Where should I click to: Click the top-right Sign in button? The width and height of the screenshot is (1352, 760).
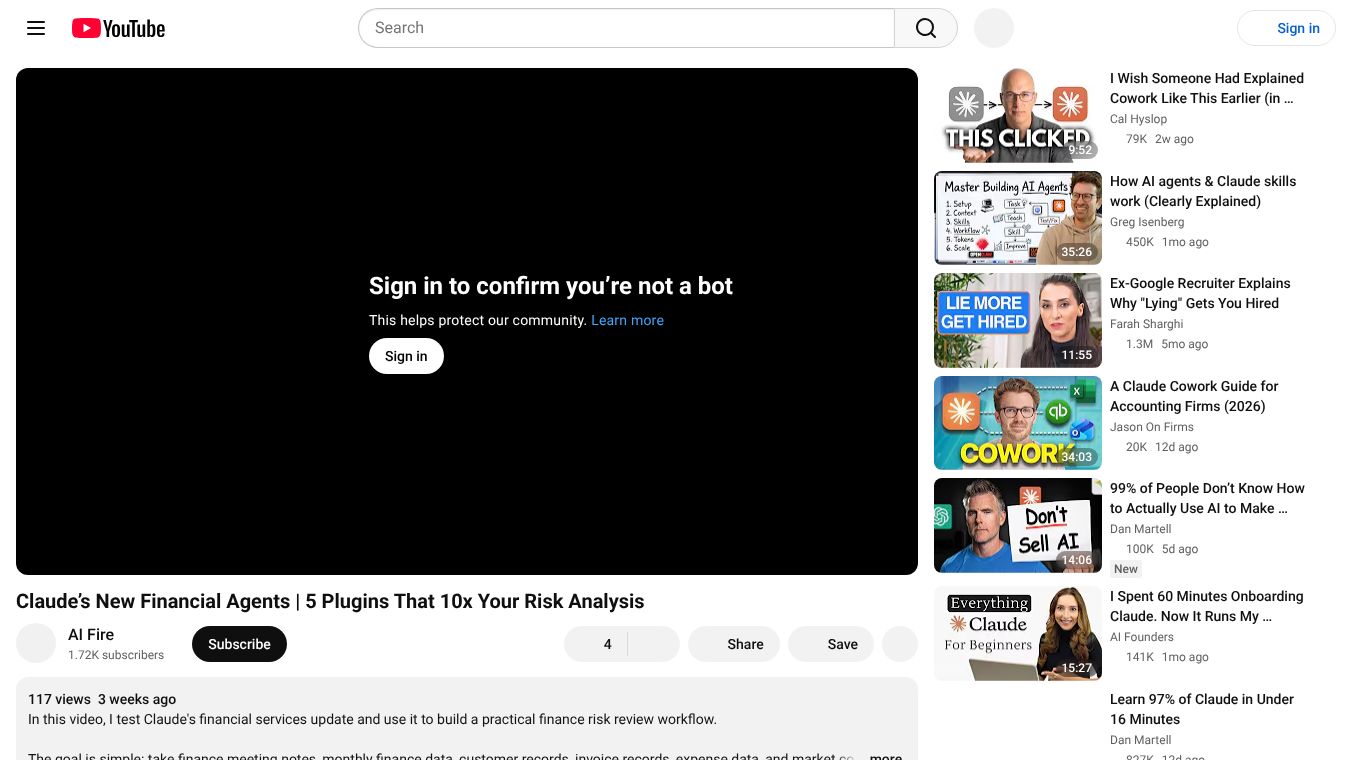tap(1286, 28)
